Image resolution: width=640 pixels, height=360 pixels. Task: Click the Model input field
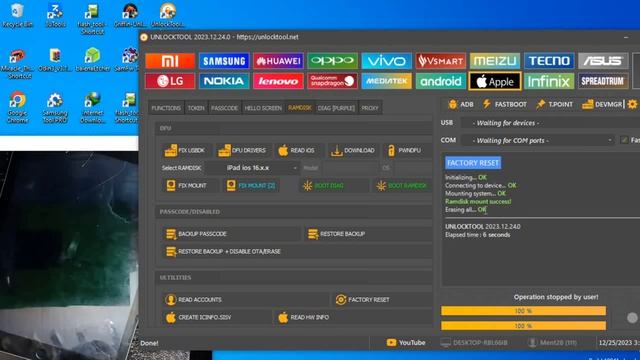(x=350, y=168)
